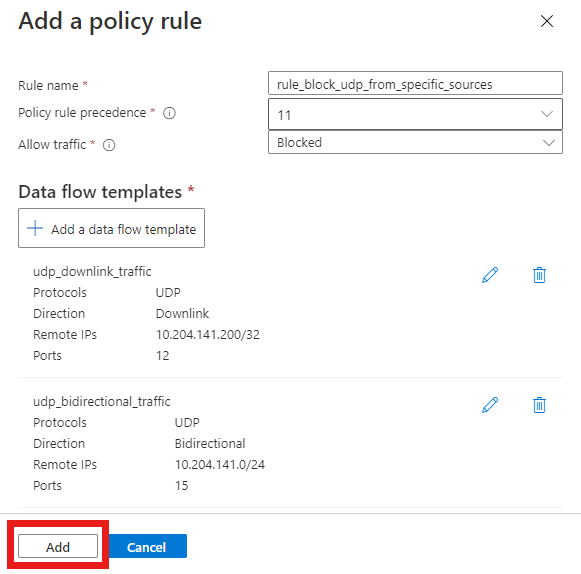Screen dimensions: 581x574
Task: Select the udp_downlink_traffic template name
Action: (x=92, y=272)
